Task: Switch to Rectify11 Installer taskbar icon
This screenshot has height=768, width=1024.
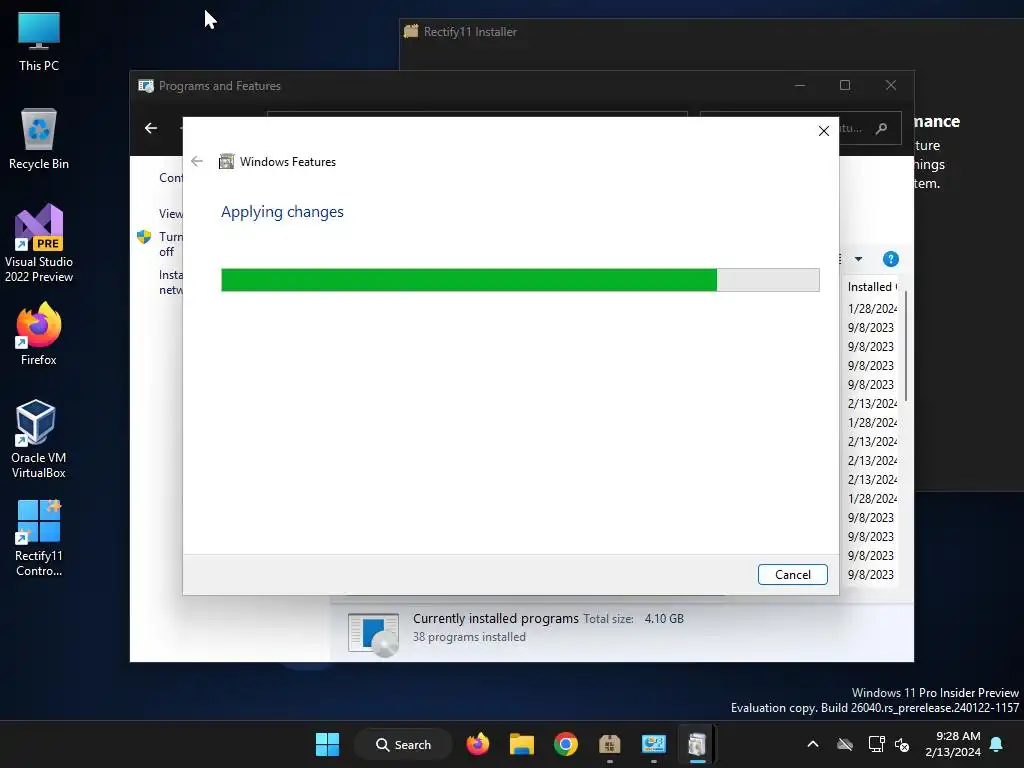Action: pyautogui.click(x=609, y=744)
